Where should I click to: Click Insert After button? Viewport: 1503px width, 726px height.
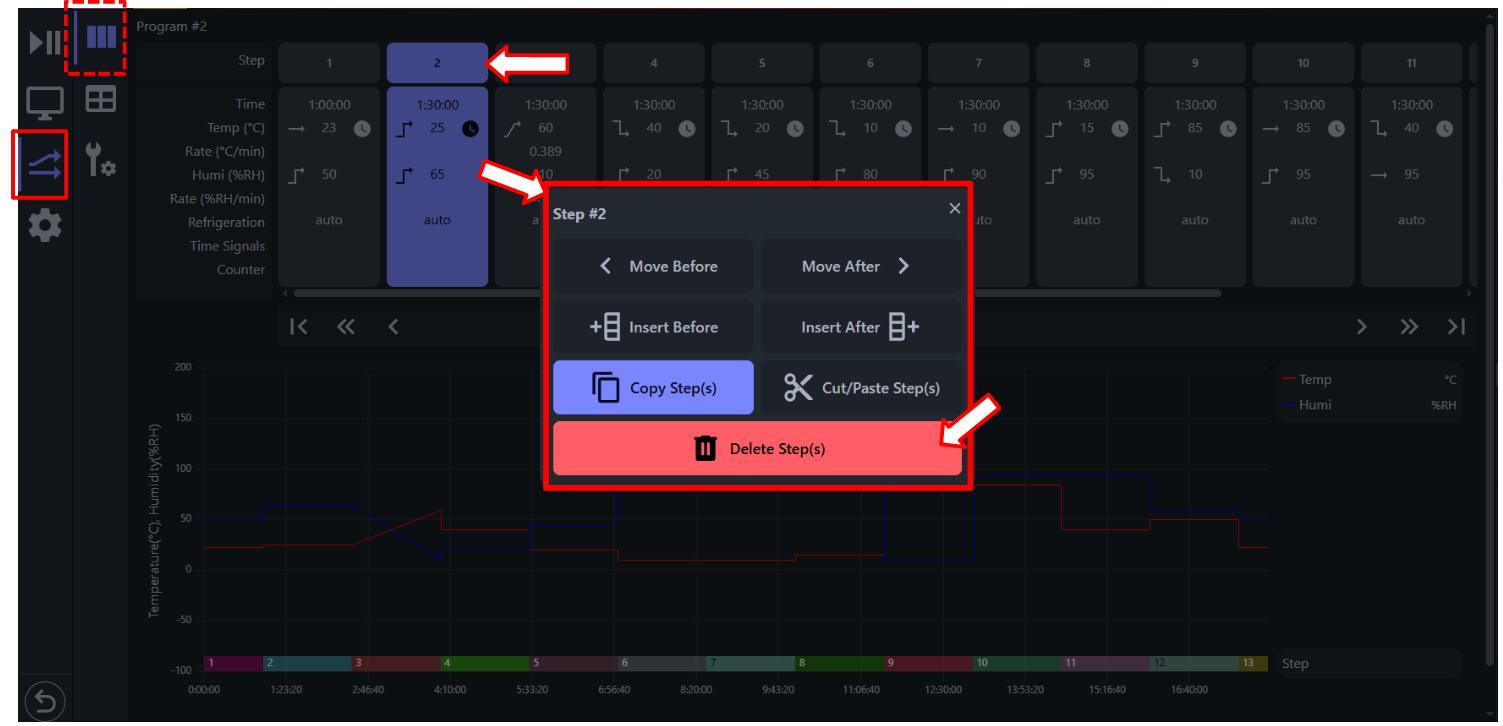pos(862,327)
